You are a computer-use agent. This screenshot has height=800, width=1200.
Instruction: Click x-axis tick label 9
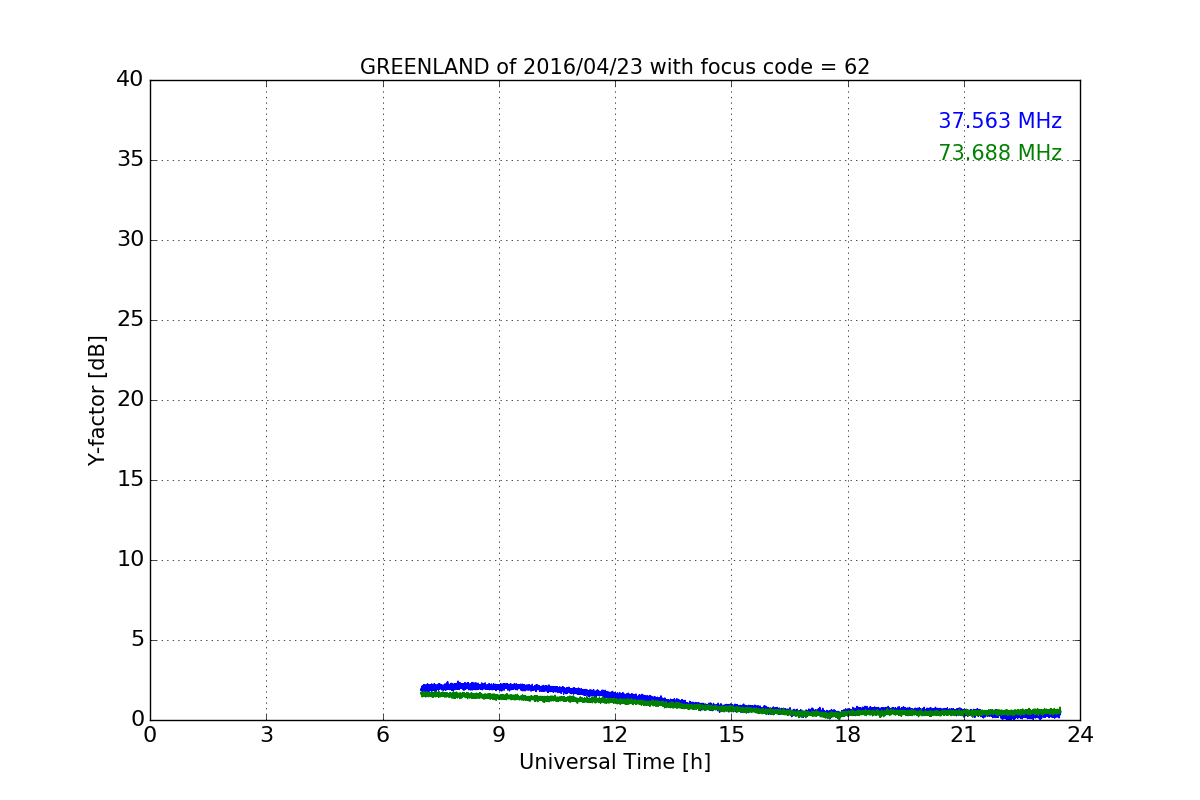[x=499, y=735]
